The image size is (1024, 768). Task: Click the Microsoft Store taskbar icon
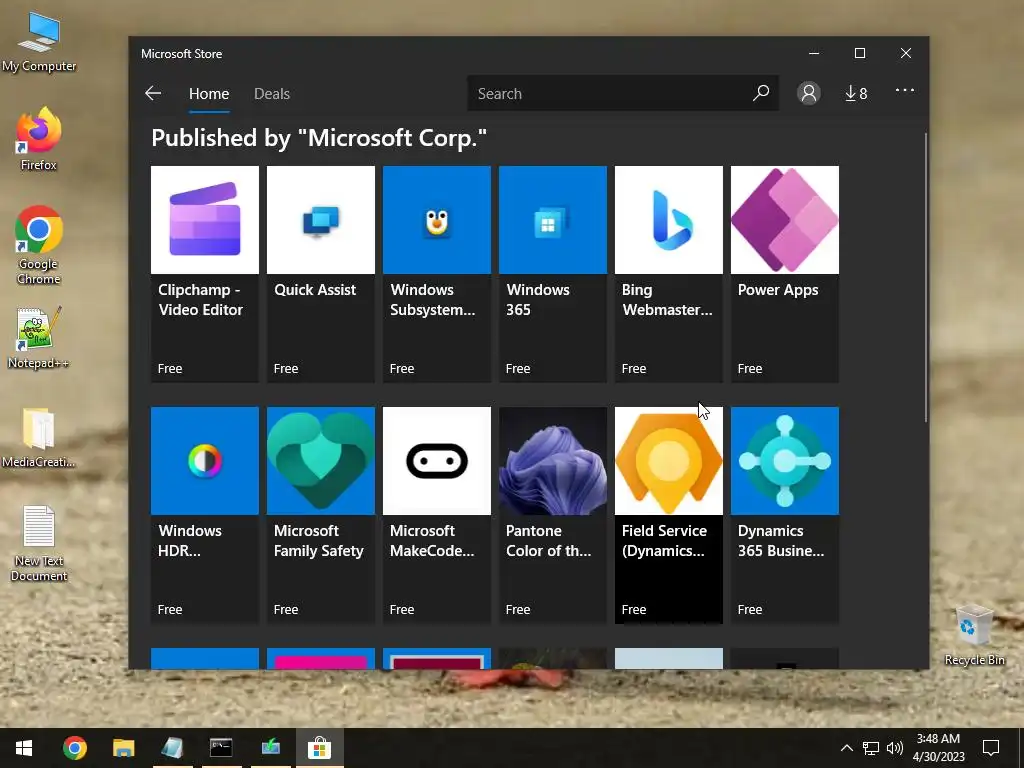click(319, 748)
